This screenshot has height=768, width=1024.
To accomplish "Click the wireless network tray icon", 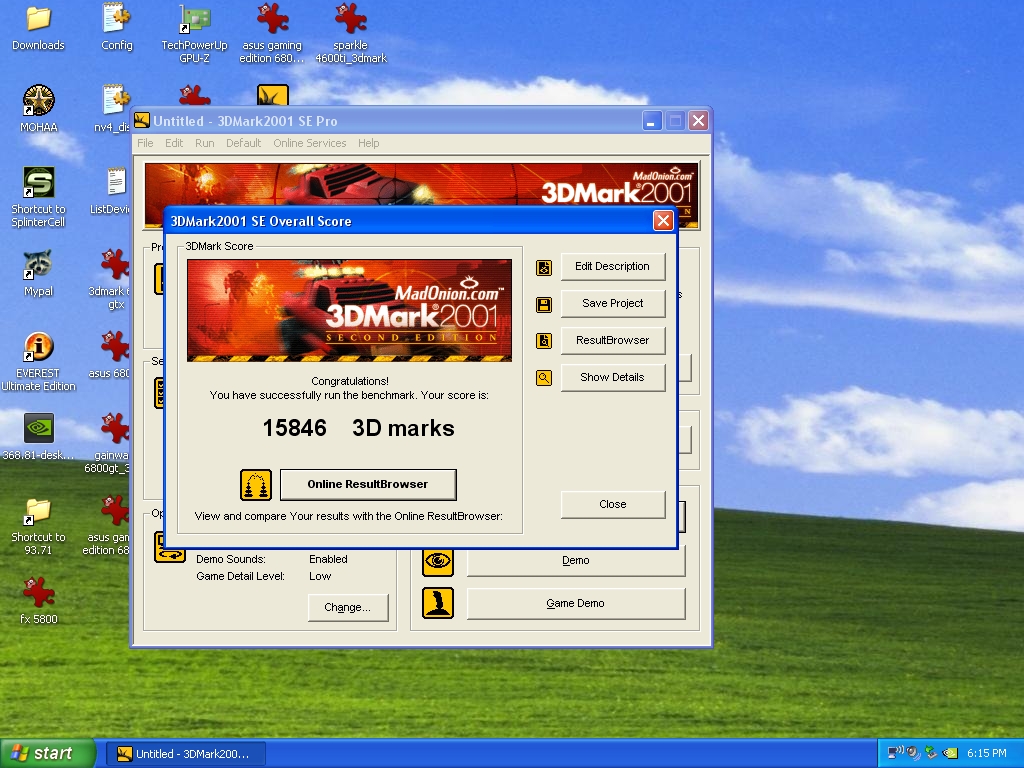I will [x=895, y=753].
